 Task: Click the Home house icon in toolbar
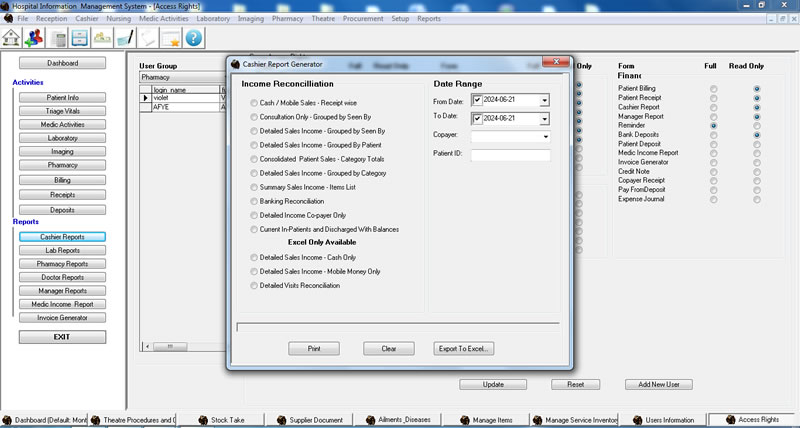click(12, 38)
